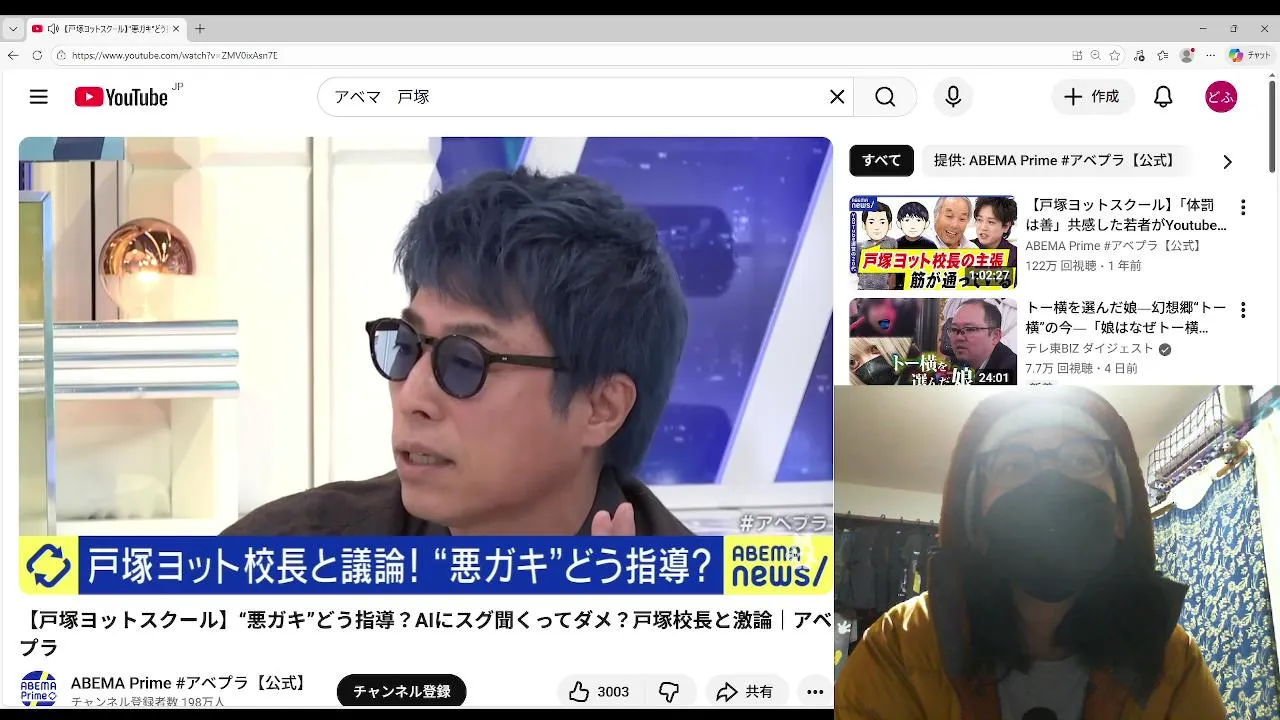The image size is (1280, 720).
Task: Open the favorites list icon
Action: point(1163,55)
